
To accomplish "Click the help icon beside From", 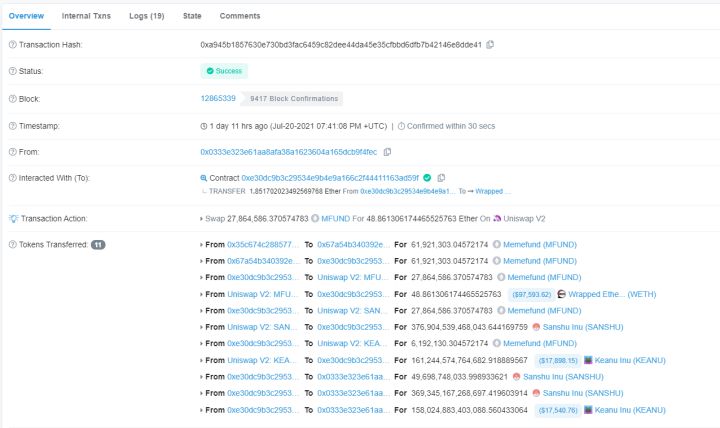I will point(13,152).
